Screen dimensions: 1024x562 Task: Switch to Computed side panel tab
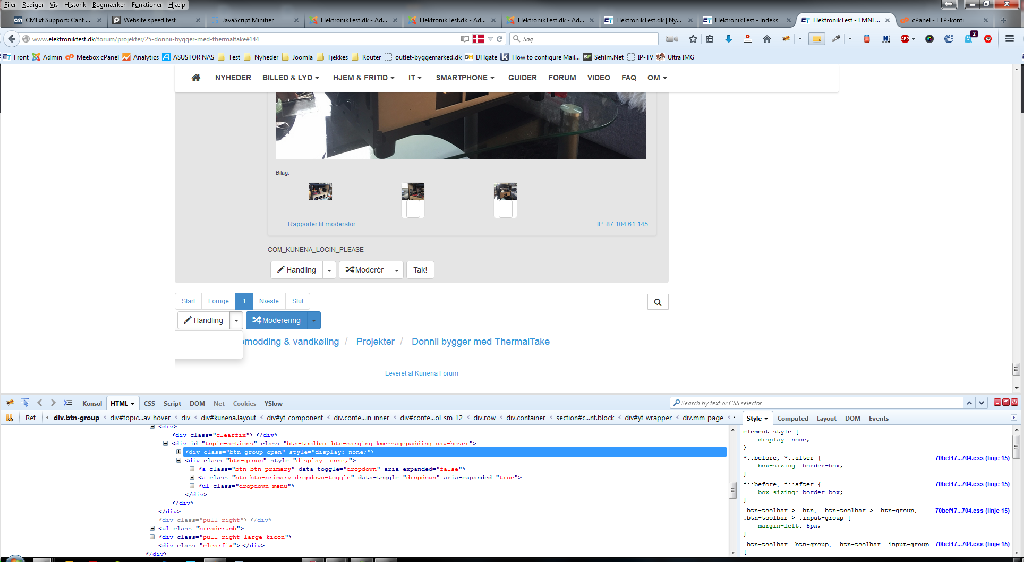click(x=793, y=418)
